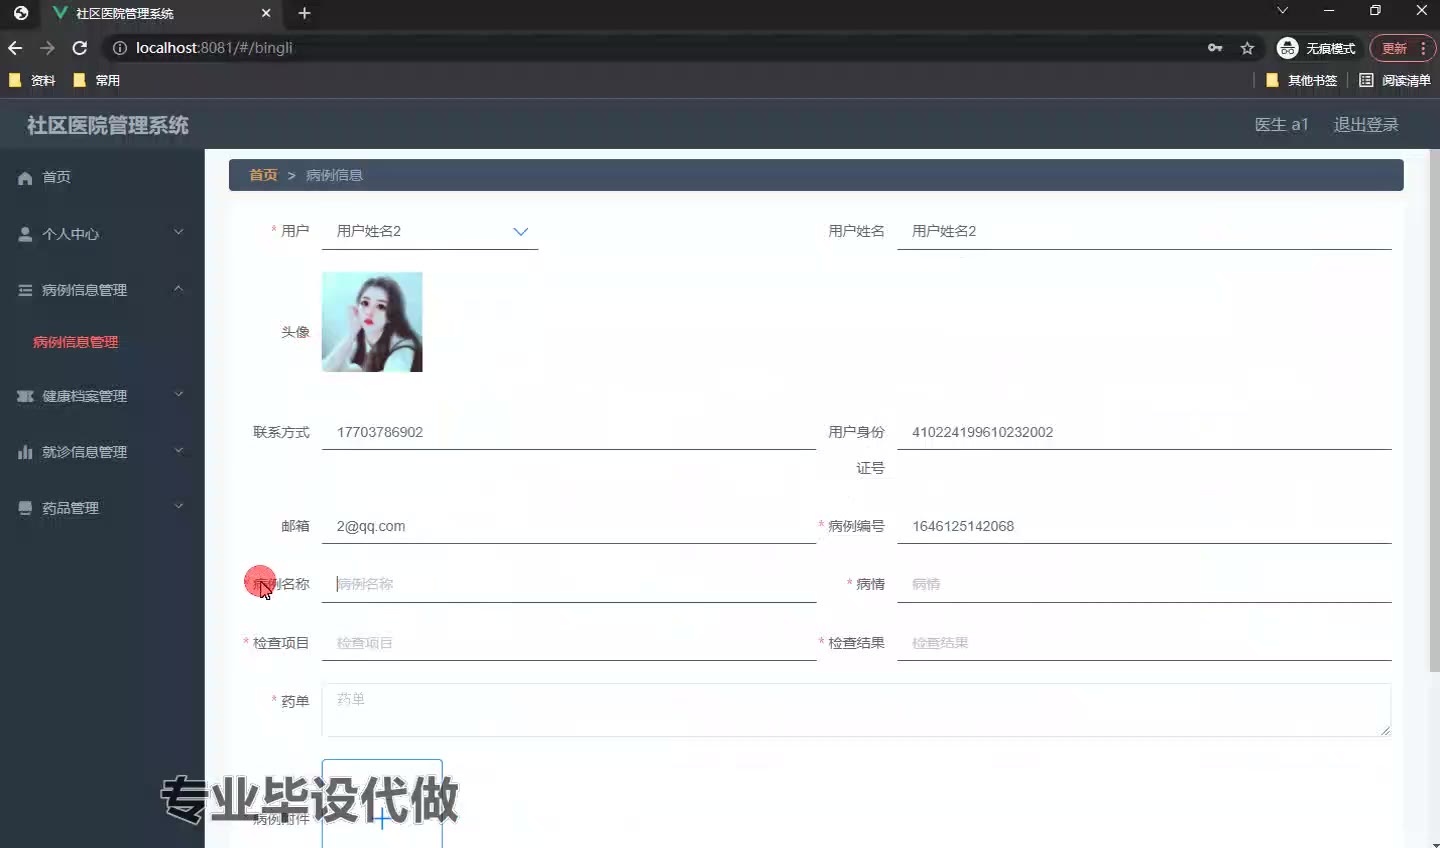This screenshot has width=1440, height=848.
Task: Click the plus icon to upload 病例附件
Action: (x=382, y=819)
